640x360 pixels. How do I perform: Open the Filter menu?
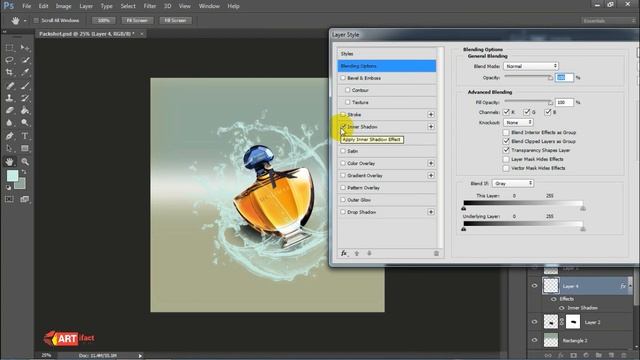150,6
